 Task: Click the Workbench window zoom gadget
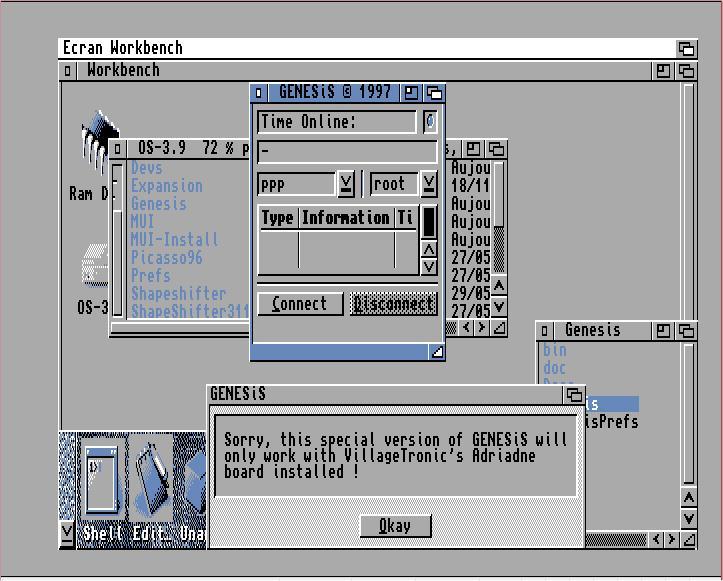pyautogui.click(x=663, y=71)
